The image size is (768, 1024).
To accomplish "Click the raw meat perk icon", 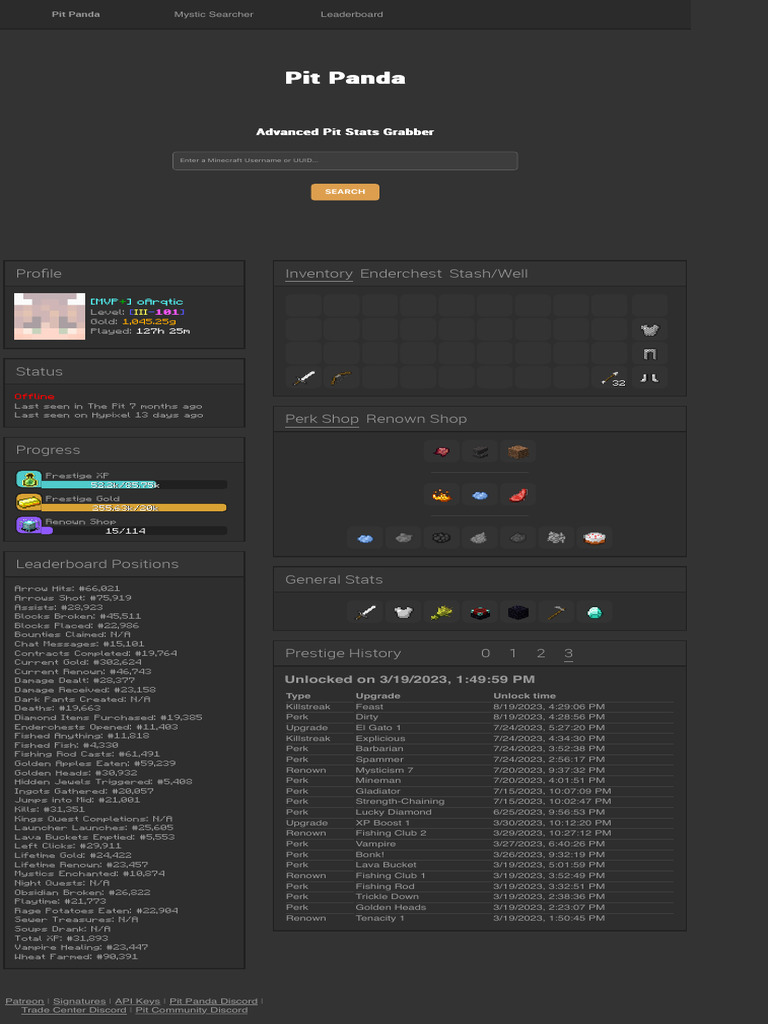I will point(518,495).
